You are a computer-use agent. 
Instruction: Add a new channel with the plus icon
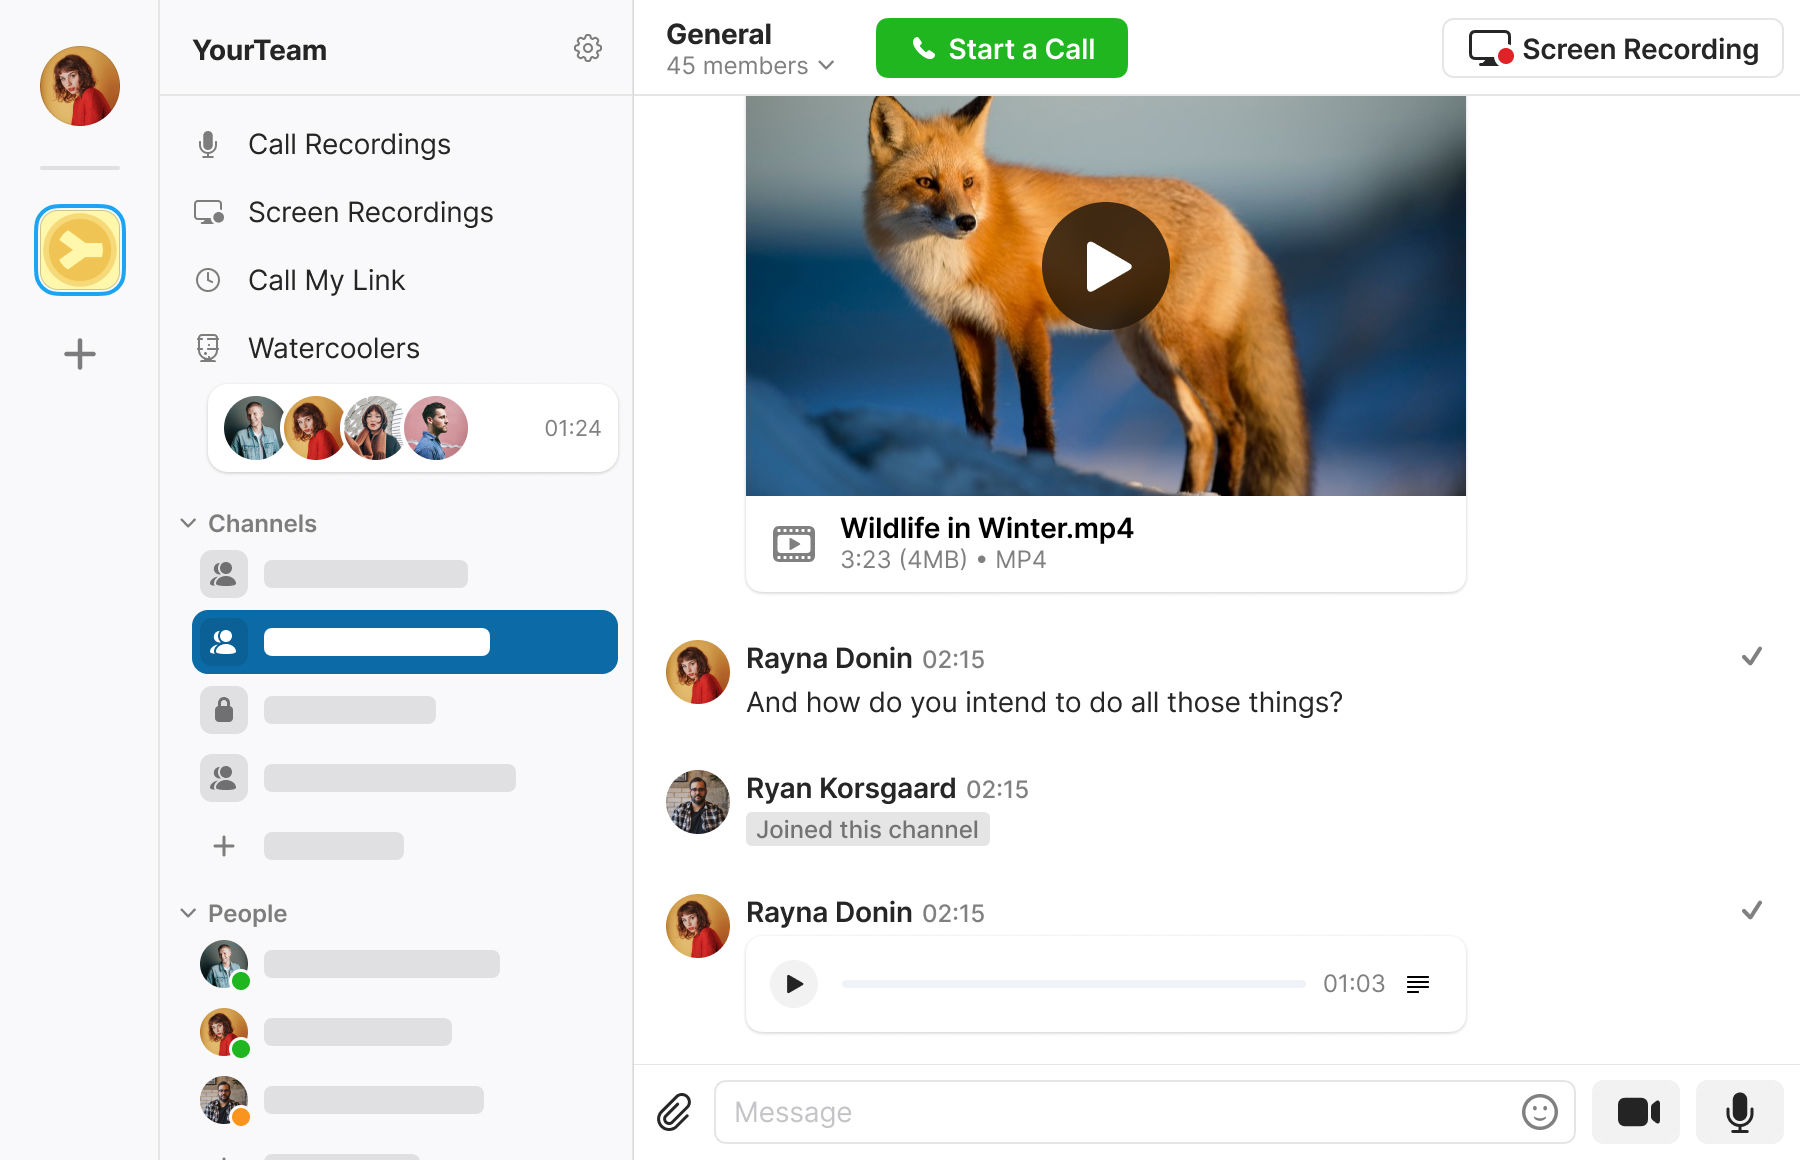coord(223,846)
